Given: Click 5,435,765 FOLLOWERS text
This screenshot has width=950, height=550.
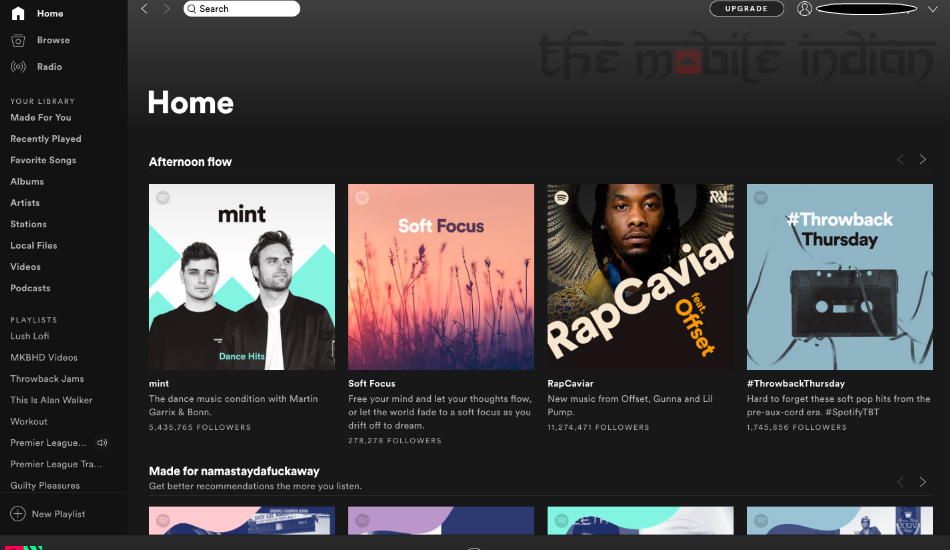Looking at the screenshot, I should tap(200, 427).
